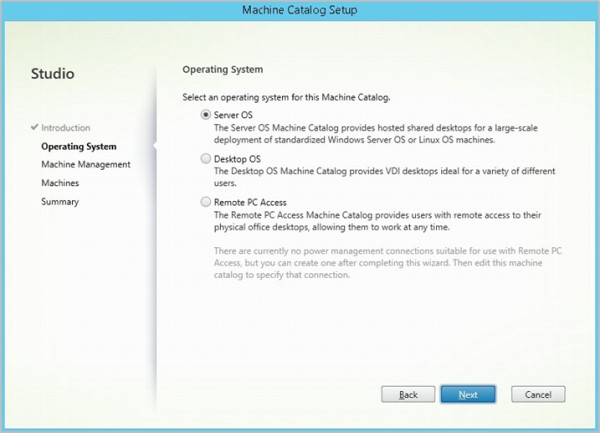600x433 pixels.
Task: Enable the Remote PC Access option
Action: 206,202
